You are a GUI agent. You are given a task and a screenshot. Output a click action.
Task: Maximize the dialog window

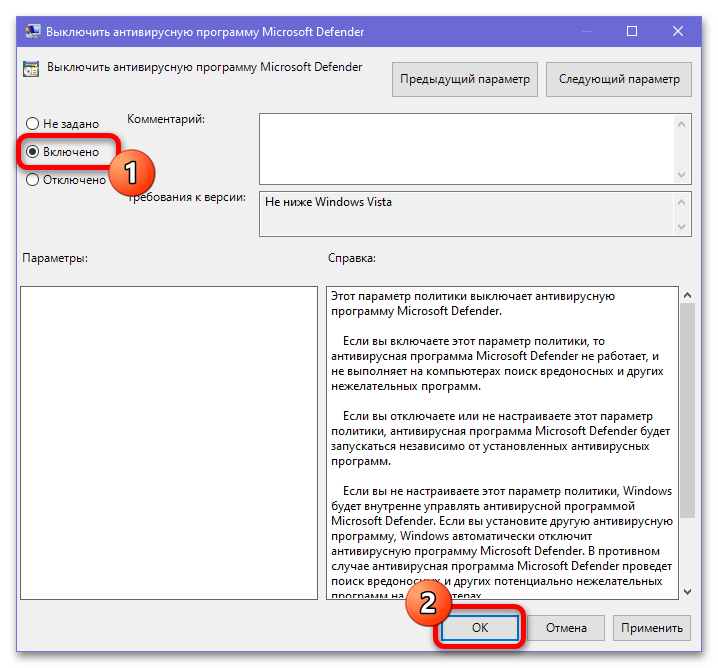[x=632, y=31]
